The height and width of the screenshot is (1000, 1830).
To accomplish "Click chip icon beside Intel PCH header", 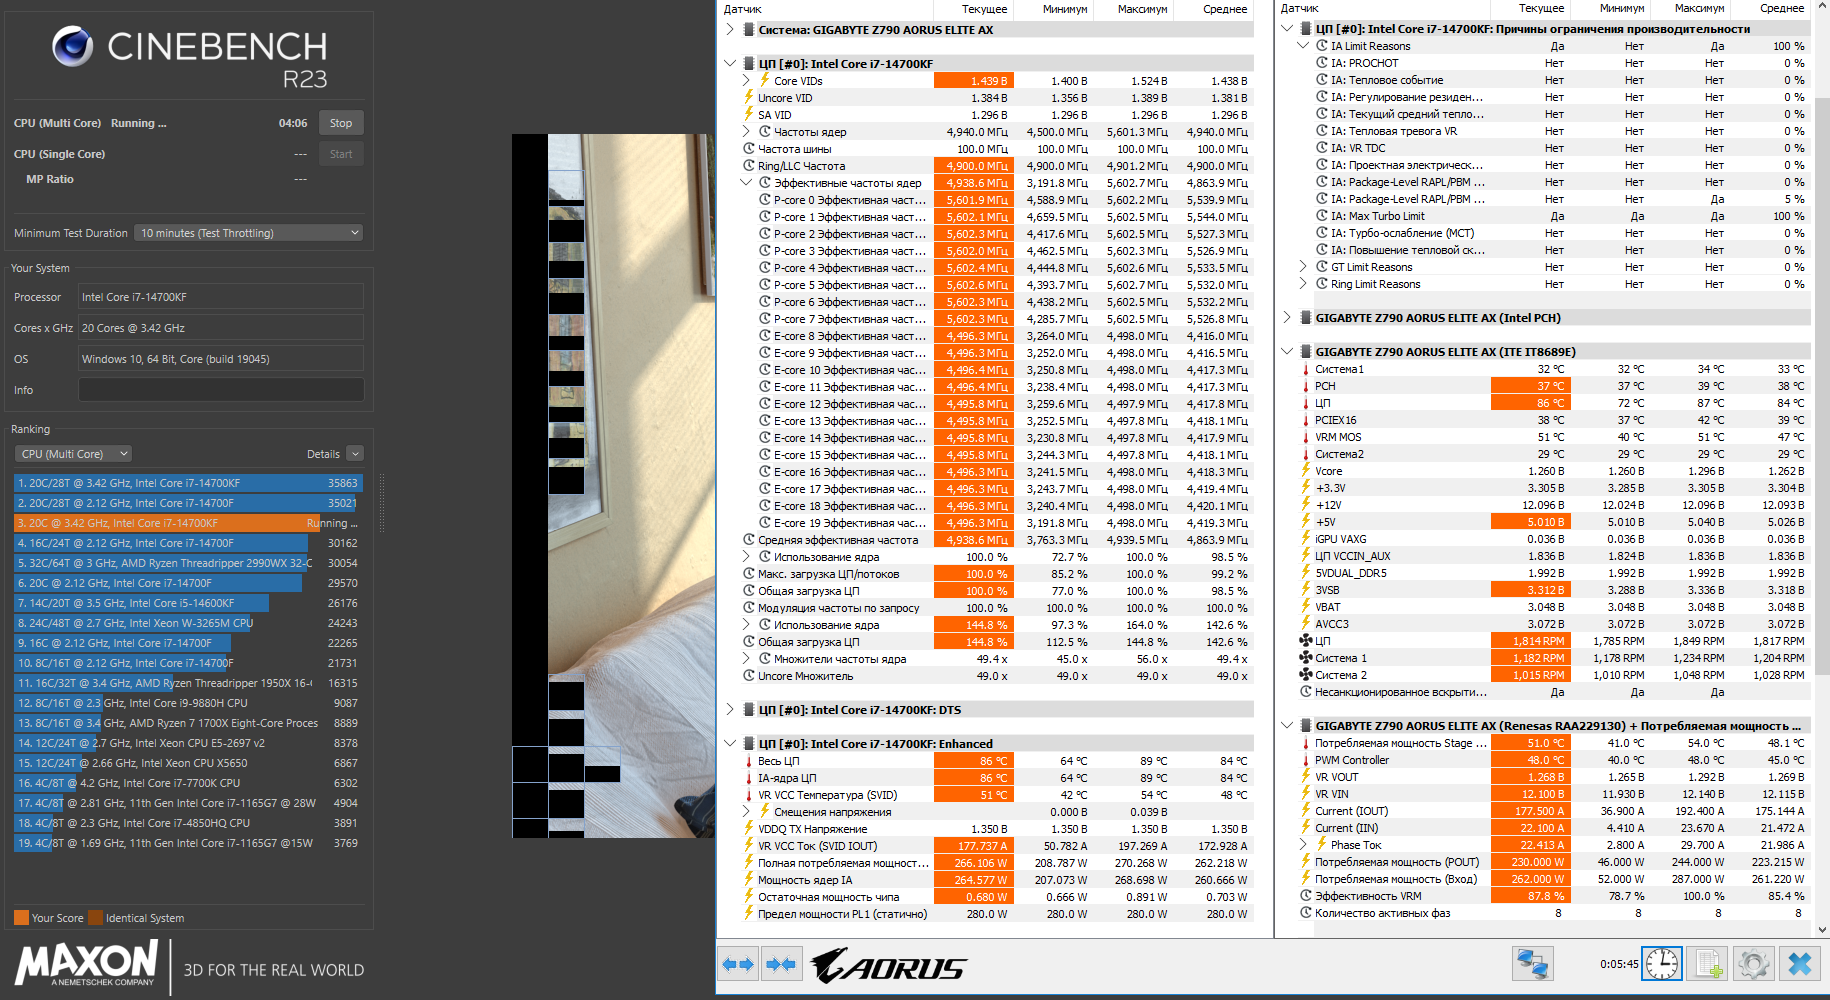I will tap(1305, 318).
